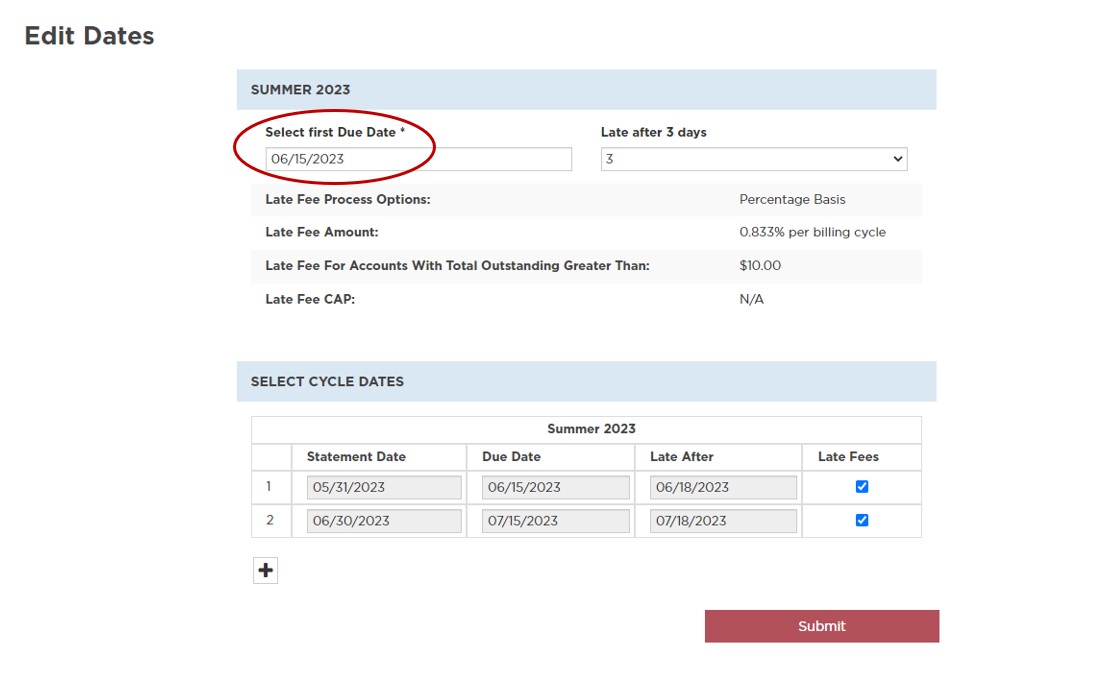Viewport: 1093px width, 694px height.
Task: Click the SELECT CYCLE DATES section header
Action: (x=327, y=382)
